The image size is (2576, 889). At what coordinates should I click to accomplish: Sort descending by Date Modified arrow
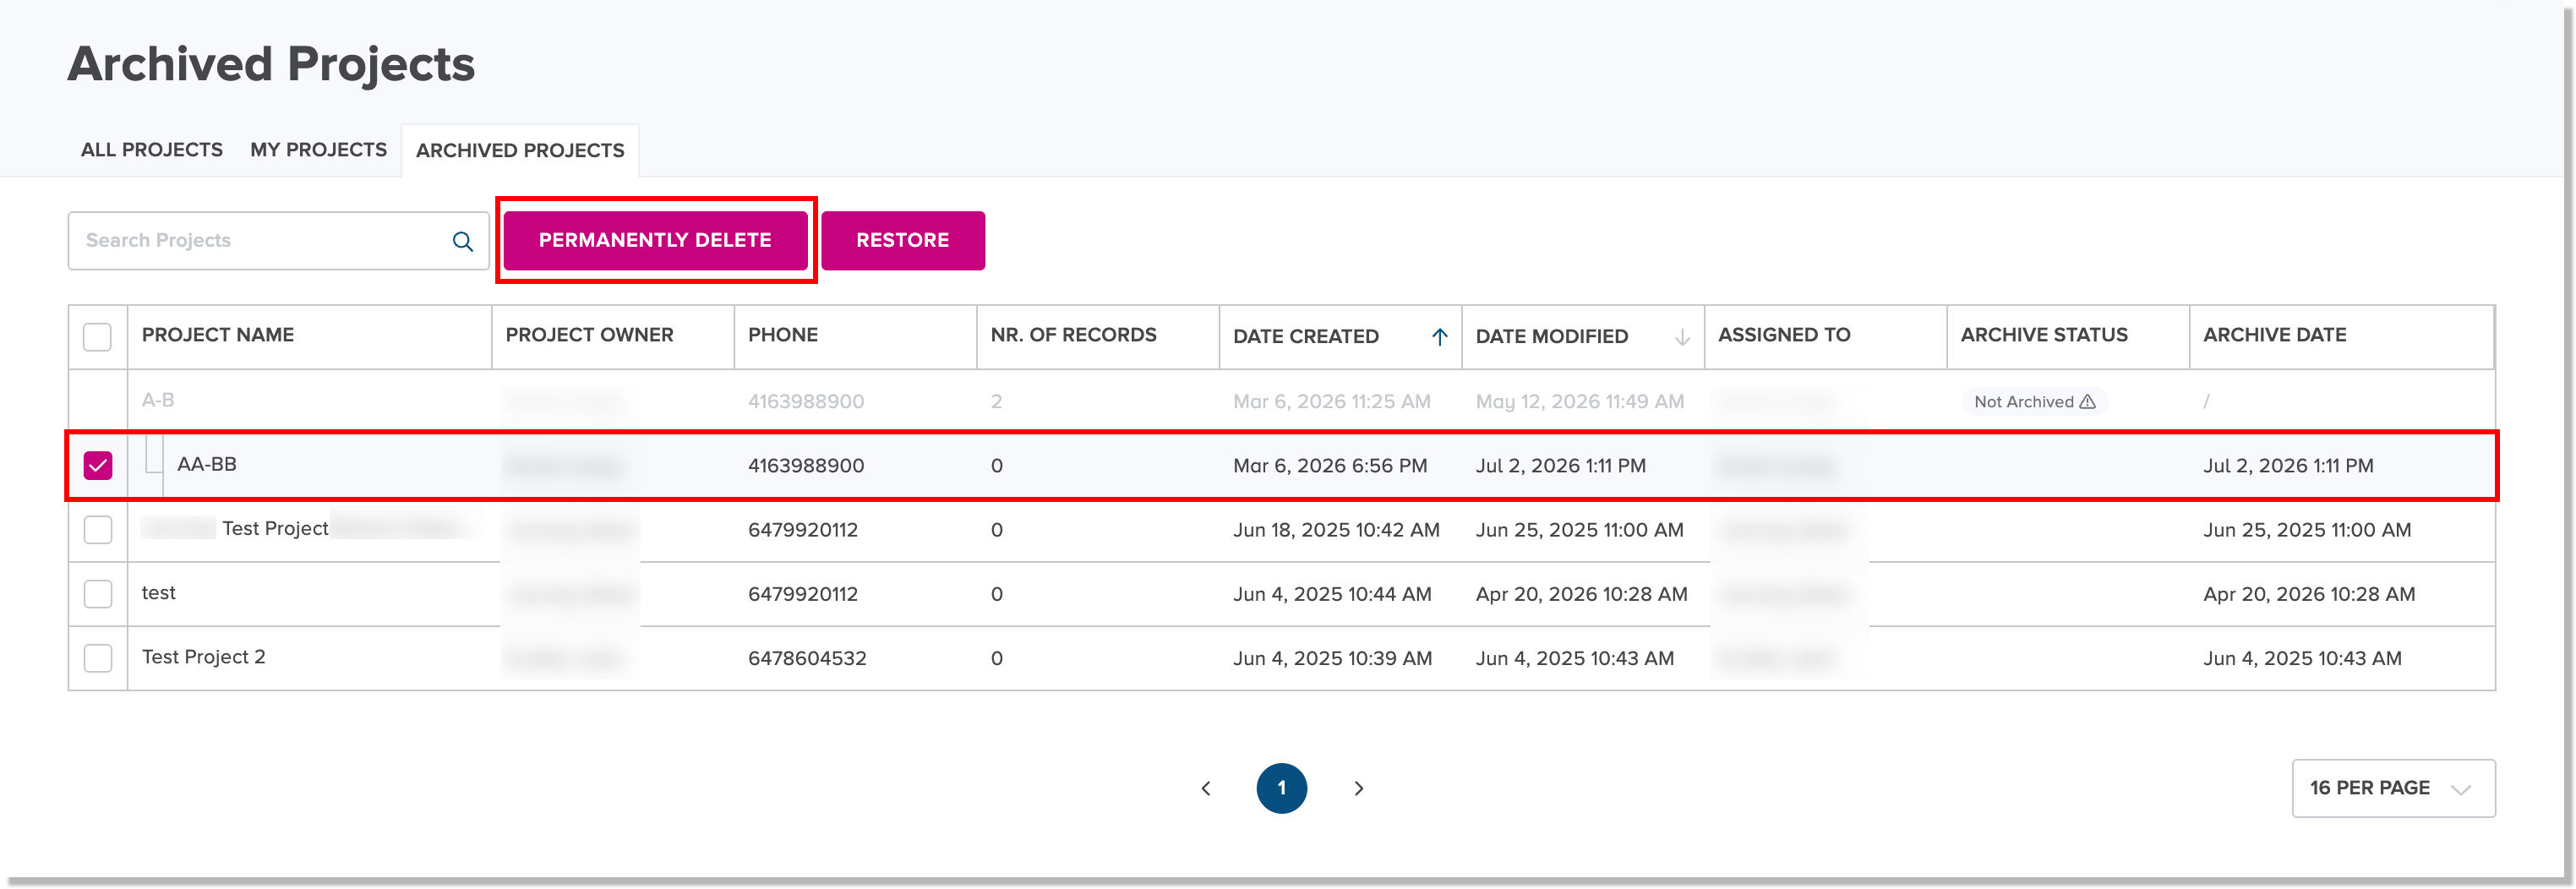click(1682, 337)
